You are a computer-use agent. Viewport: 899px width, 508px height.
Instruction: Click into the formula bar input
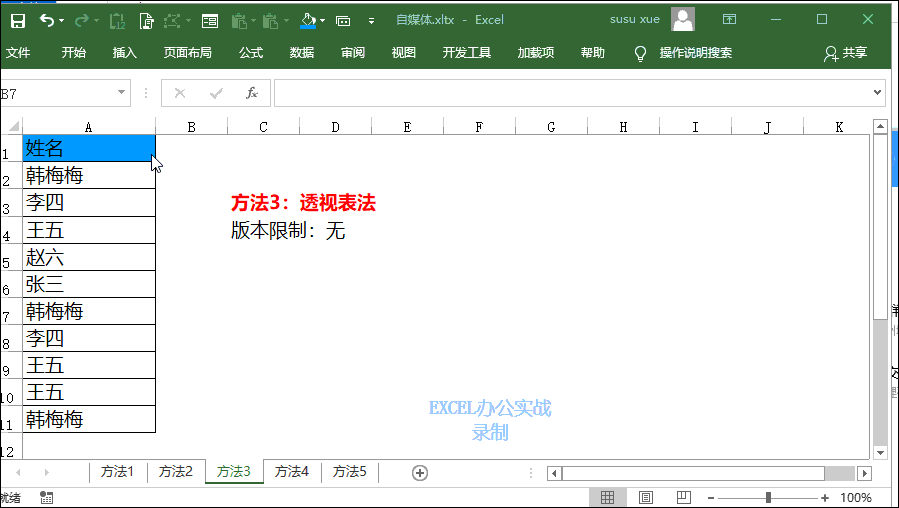coord(572,93)
